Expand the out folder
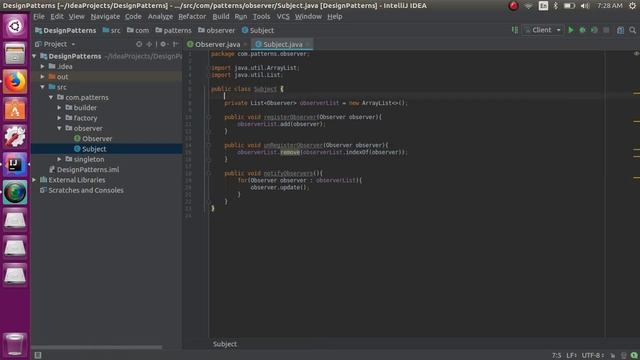Screen dimensions: 640x360 coord(42,77)
